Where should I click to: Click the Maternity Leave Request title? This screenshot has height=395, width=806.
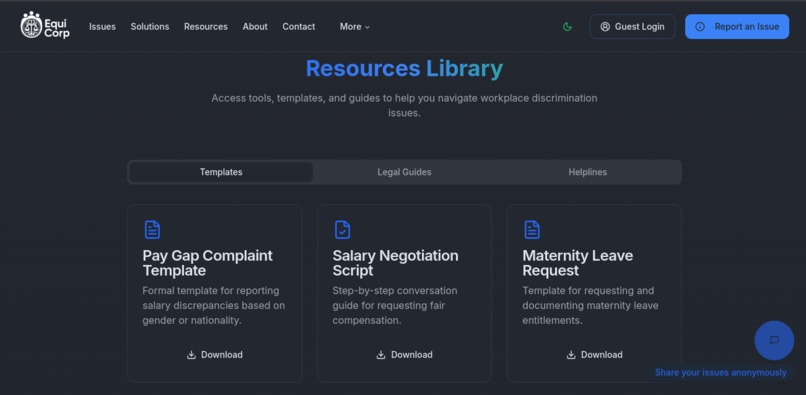click(578, 263)
